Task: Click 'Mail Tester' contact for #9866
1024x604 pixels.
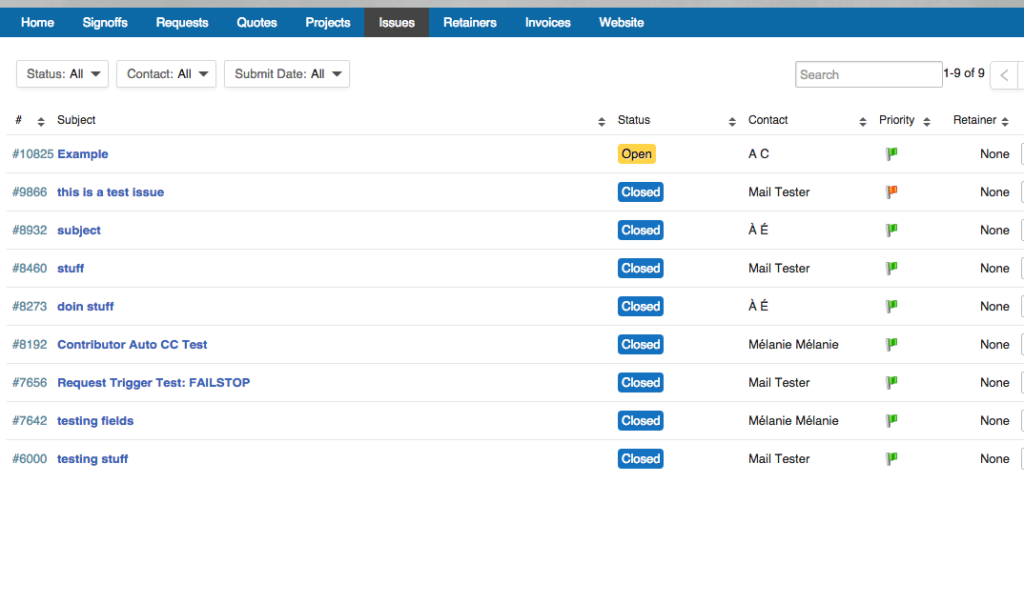Action: tap(779, 192)
